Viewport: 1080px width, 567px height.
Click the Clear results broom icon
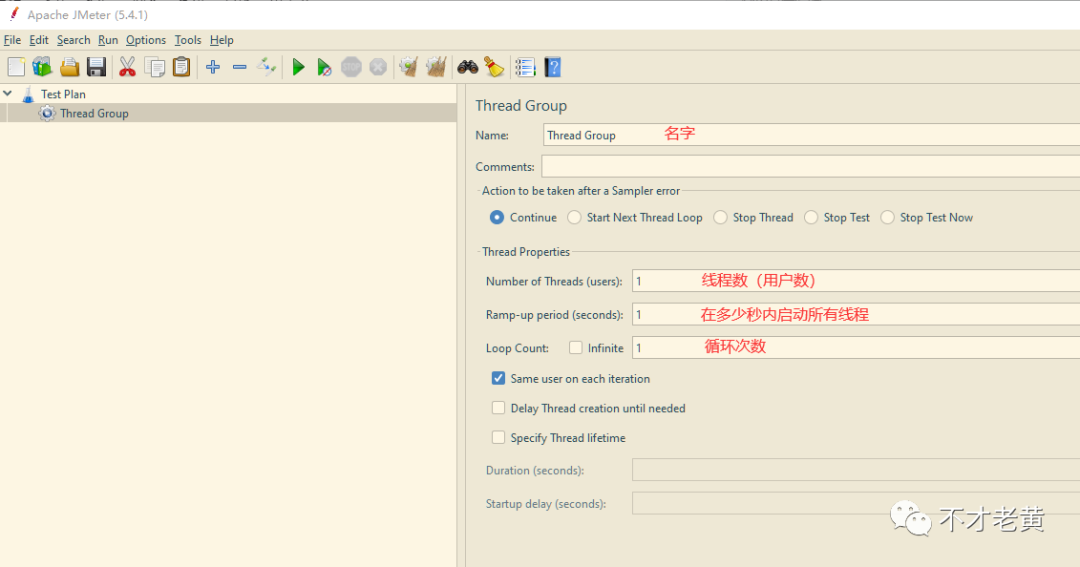[x=409, y=67]
